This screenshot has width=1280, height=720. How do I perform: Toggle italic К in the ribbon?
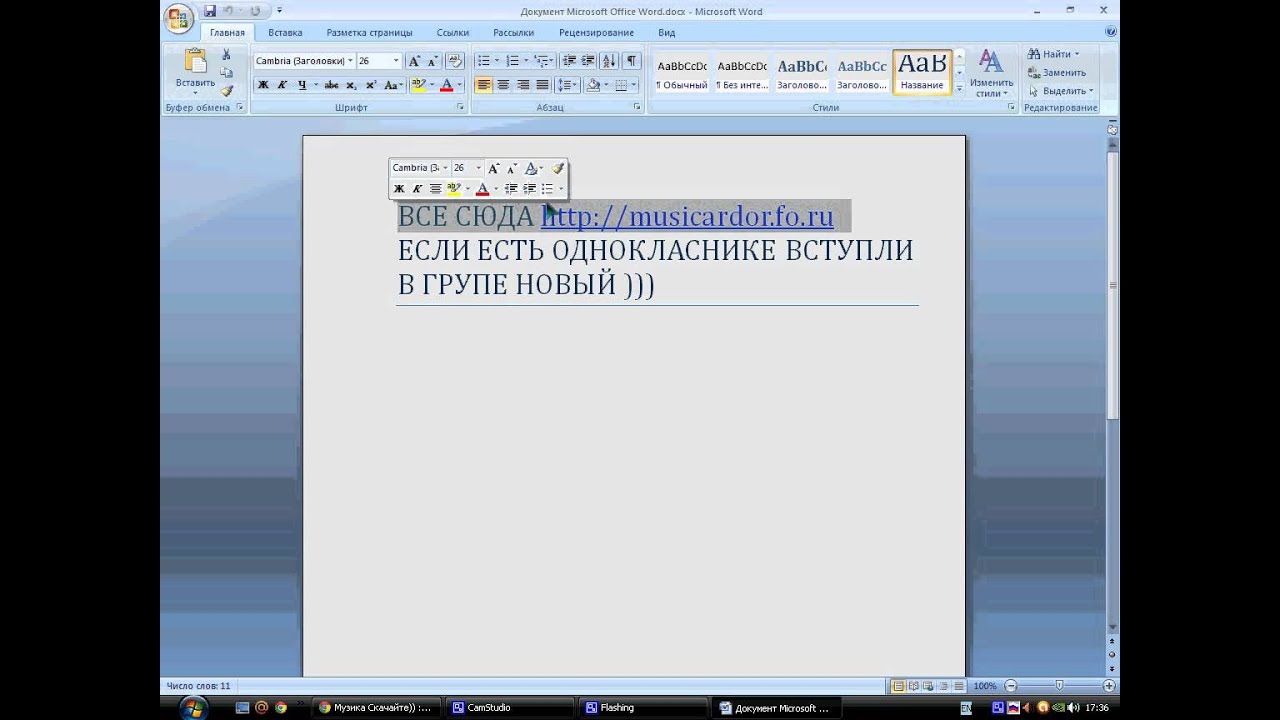(x=282, y=85)
